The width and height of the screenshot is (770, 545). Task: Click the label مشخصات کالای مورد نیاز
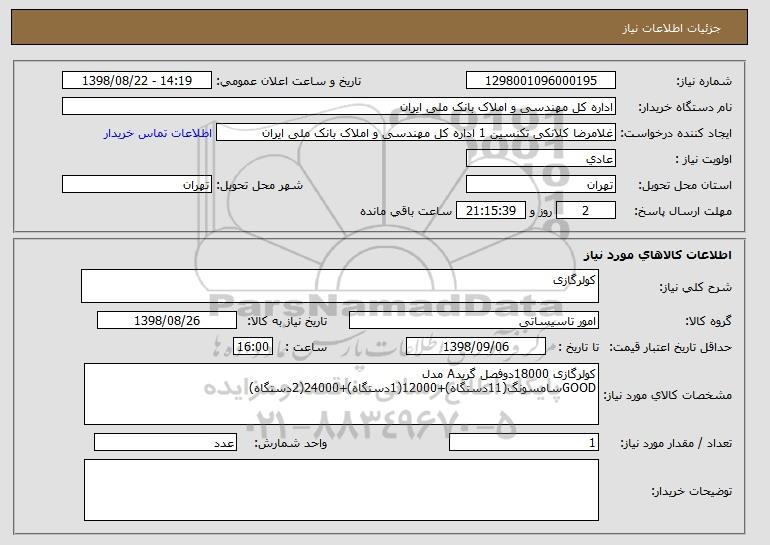[x=667, y=395]
